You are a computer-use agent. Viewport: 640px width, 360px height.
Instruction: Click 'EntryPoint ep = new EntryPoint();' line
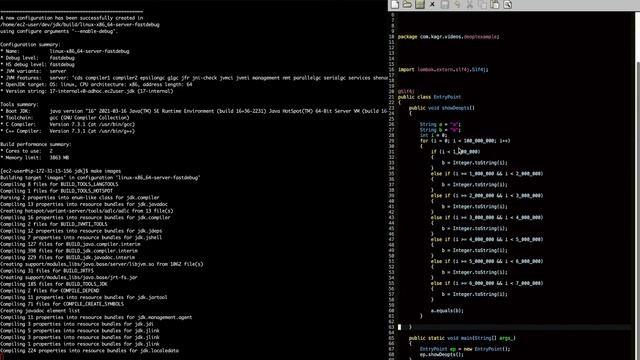tap(465, 349)
